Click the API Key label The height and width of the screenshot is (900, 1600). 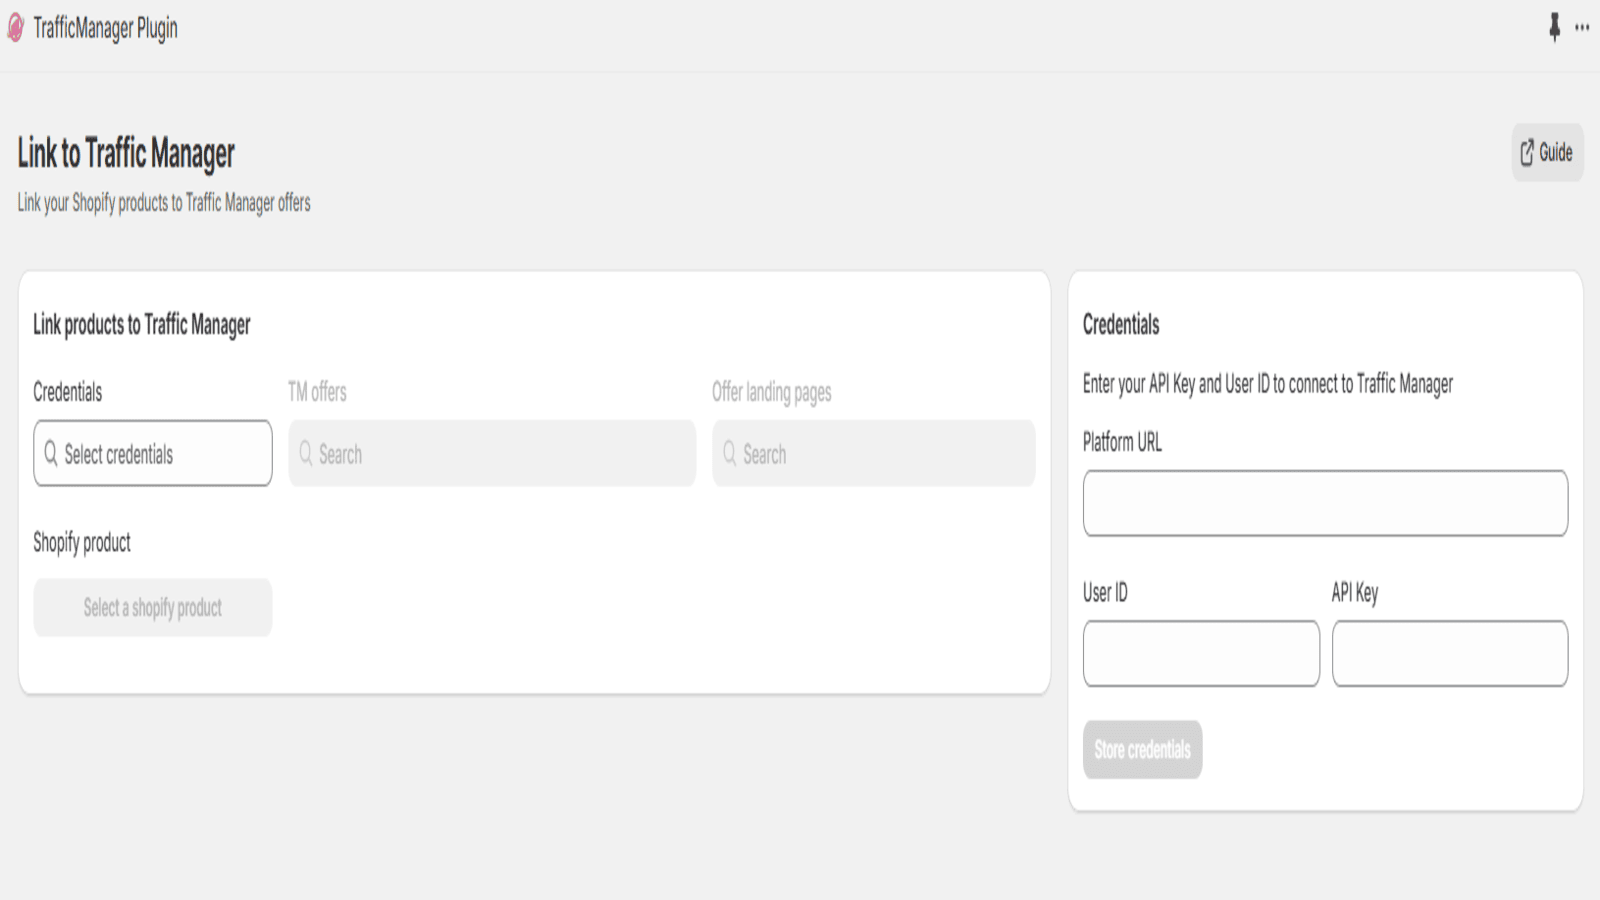pyautogui.click(x=1355, y=593)
